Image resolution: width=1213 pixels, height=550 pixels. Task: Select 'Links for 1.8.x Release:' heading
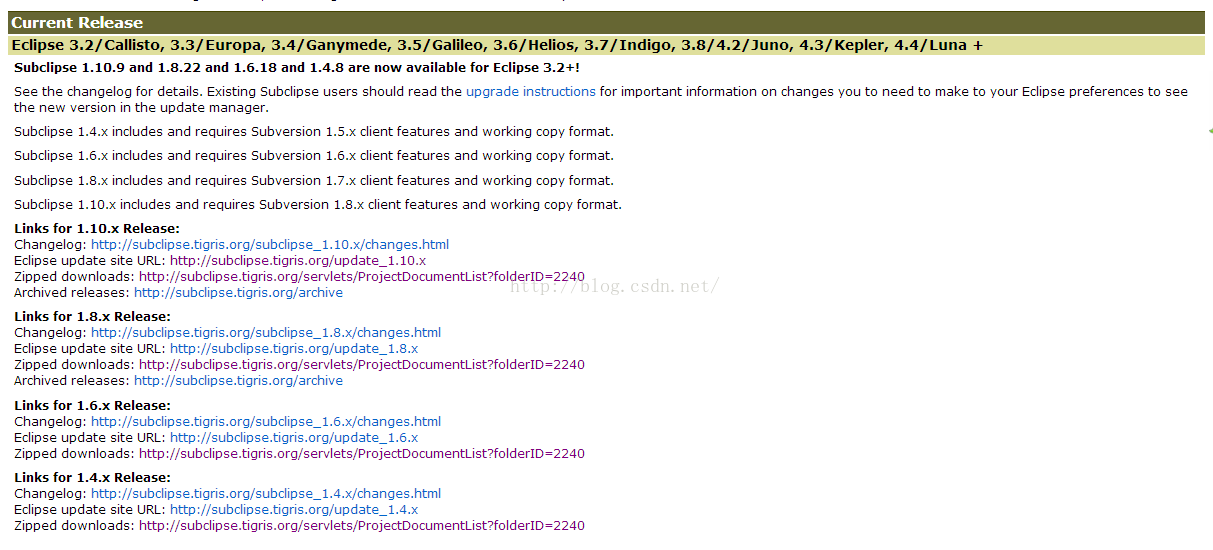[93, 317]
